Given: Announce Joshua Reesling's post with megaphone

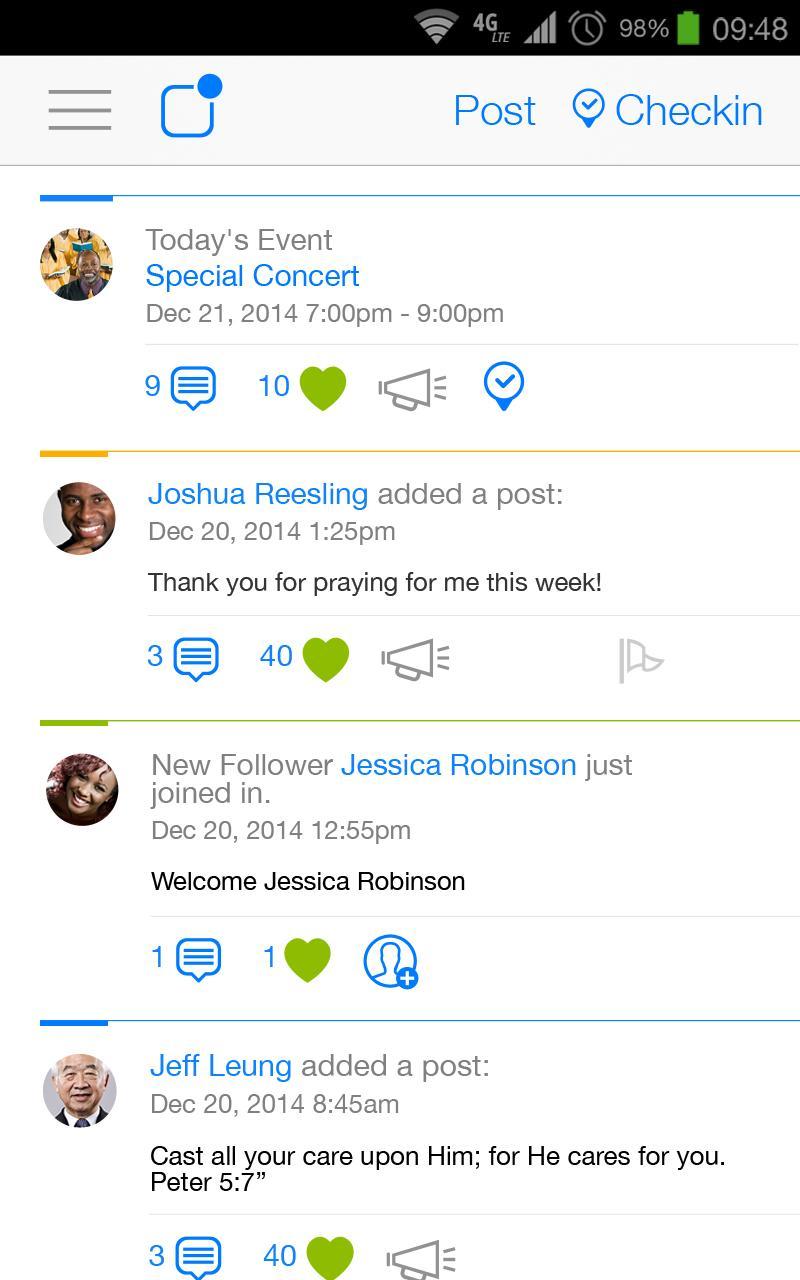Looking at the screenshot, I should [415, 660].
